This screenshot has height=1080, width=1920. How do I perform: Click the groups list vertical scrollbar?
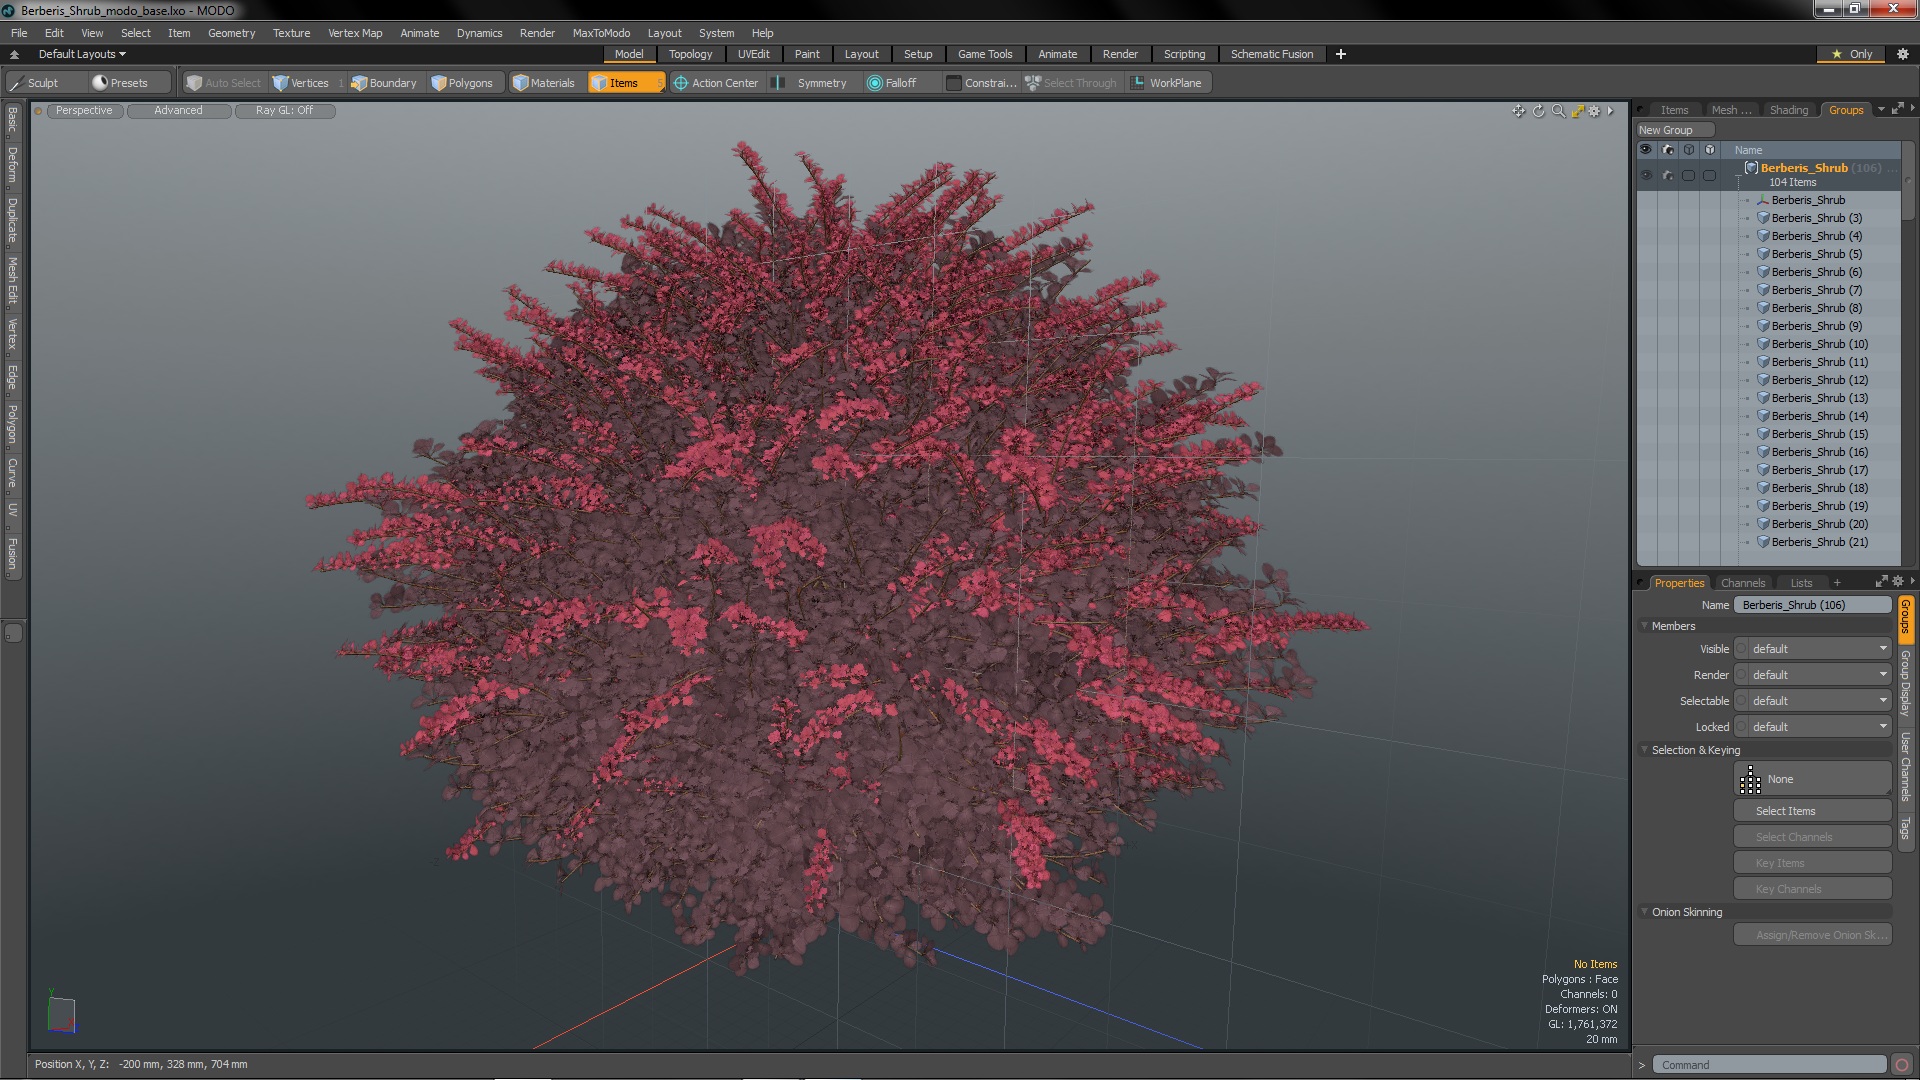pyautogui.click(x=1908, y=180)
